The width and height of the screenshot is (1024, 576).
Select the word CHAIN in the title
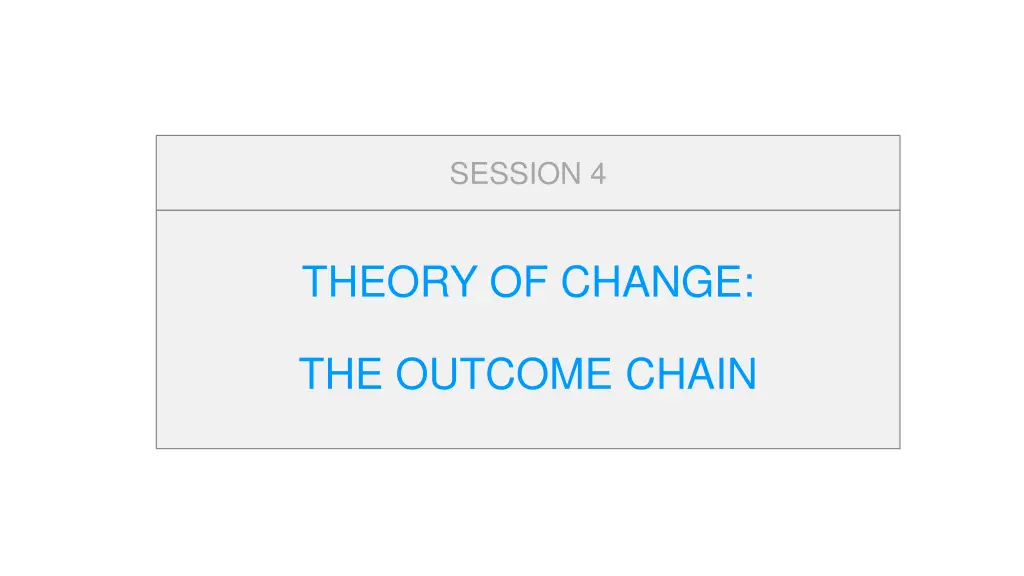(x=691, y=374)
